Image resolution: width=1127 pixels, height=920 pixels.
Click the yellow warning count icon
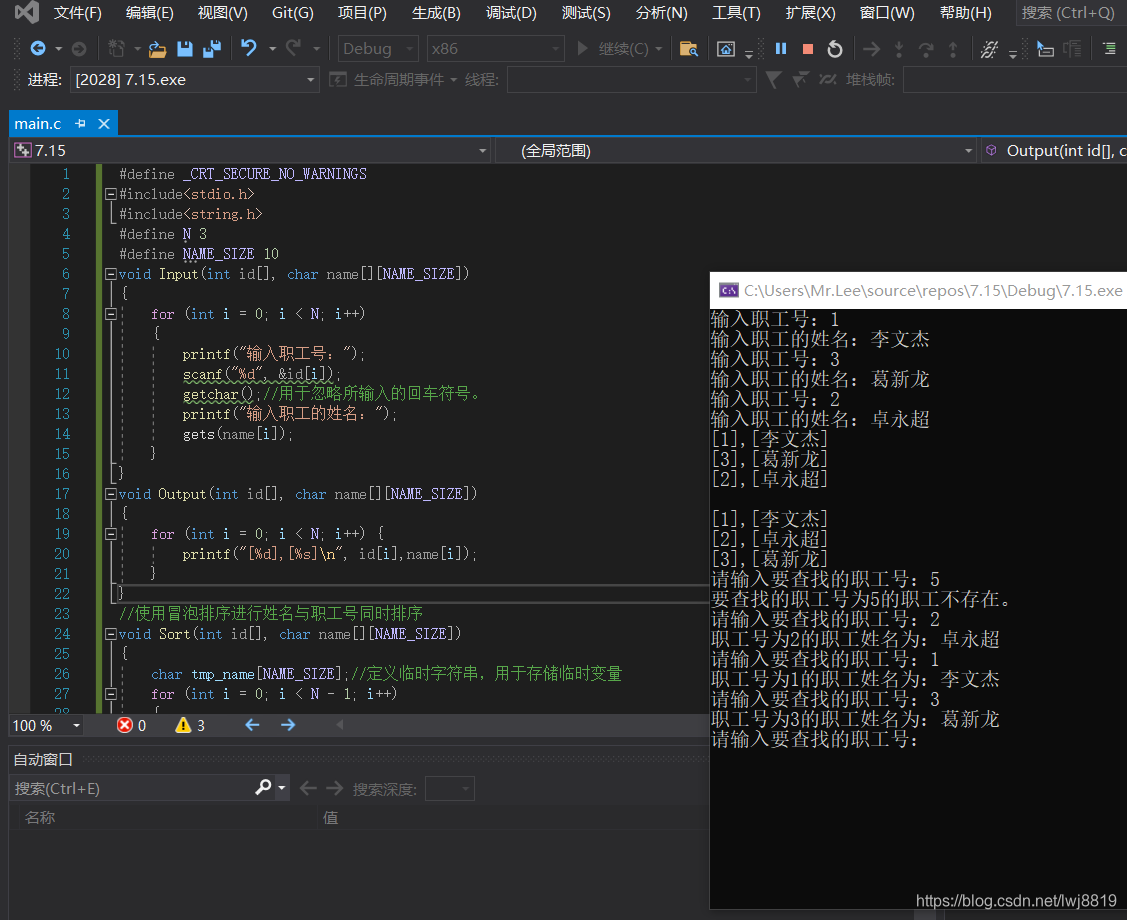point(183,725)
